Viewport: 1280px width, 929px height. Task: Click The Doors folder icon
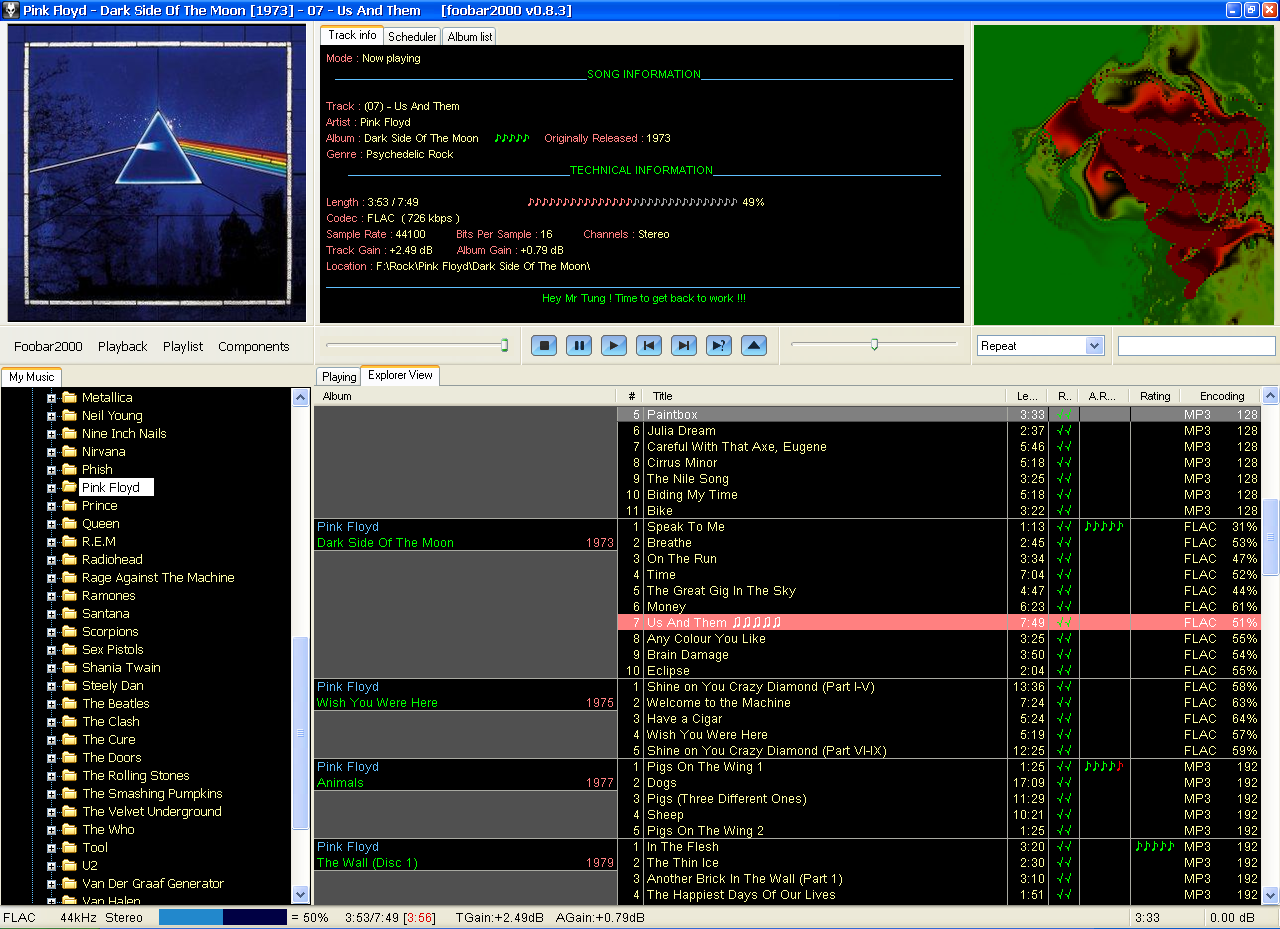[69, 757]
